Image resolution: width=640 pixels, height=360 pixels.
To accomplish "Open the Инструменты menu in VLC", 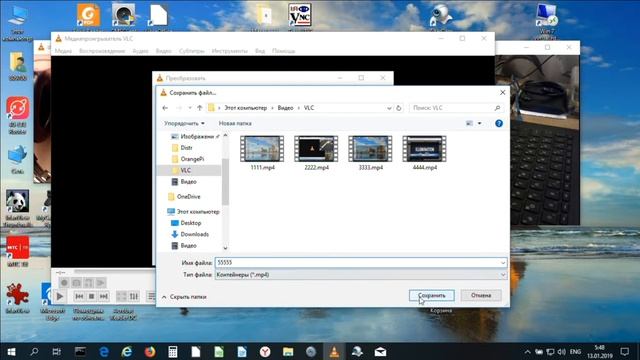I will coord(229,51).
